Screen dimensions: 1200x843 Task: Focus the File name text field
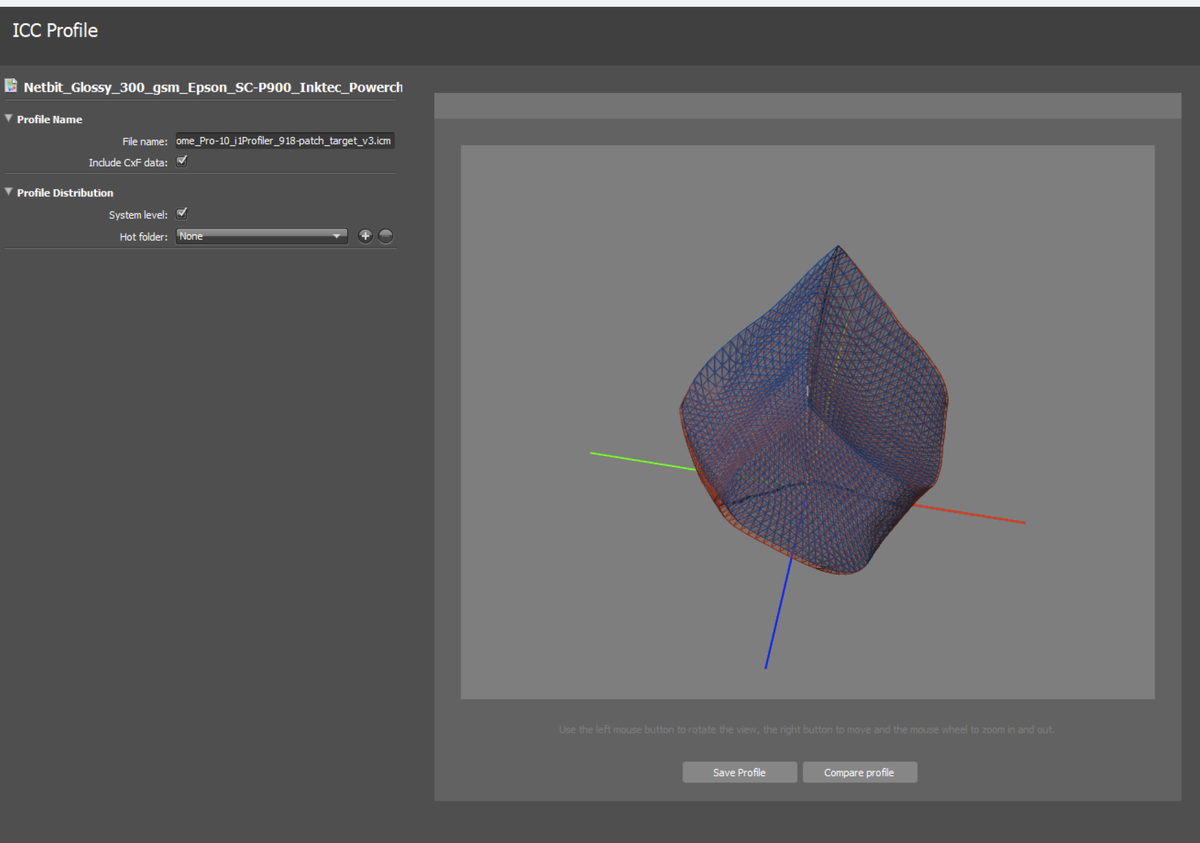[284, 141]
